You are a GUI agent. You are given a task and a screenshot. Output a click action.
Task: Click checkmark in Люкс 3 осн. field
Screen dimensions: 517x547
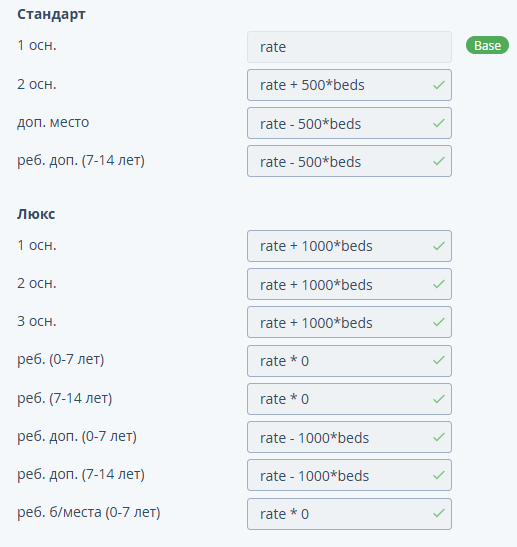pyautogui.click(x=439, y=322)
